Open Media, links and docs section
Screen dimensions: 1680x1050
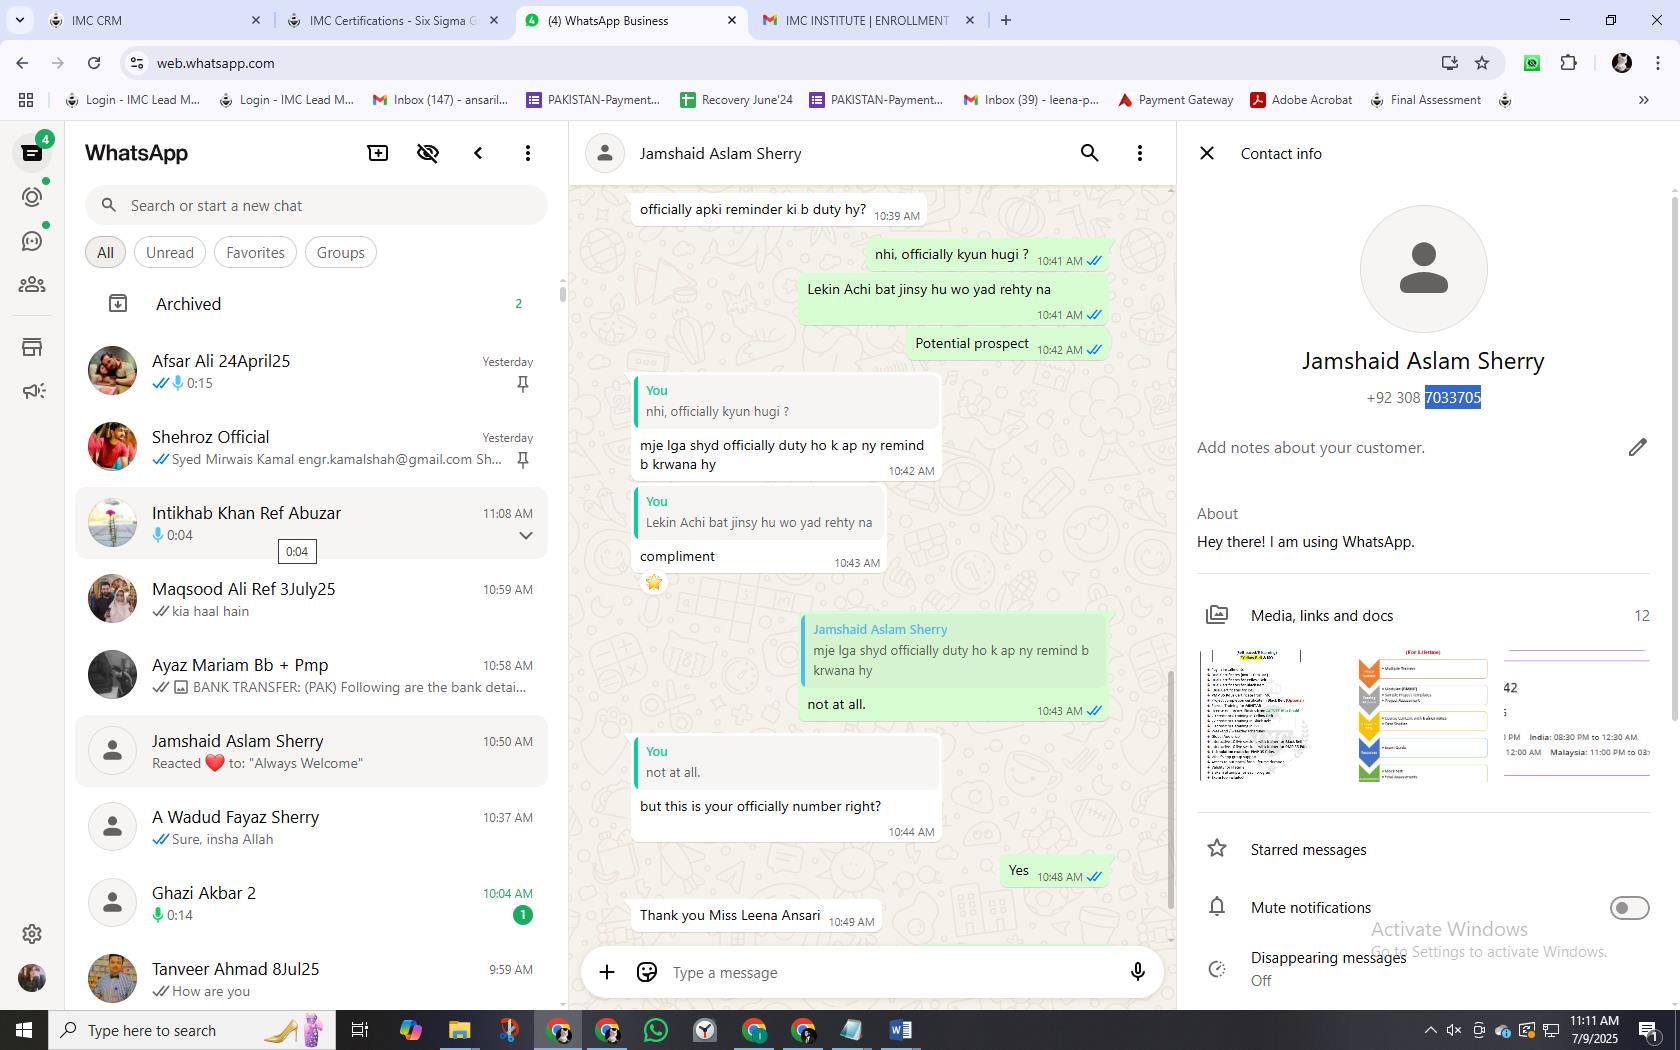coord(1423,615)
